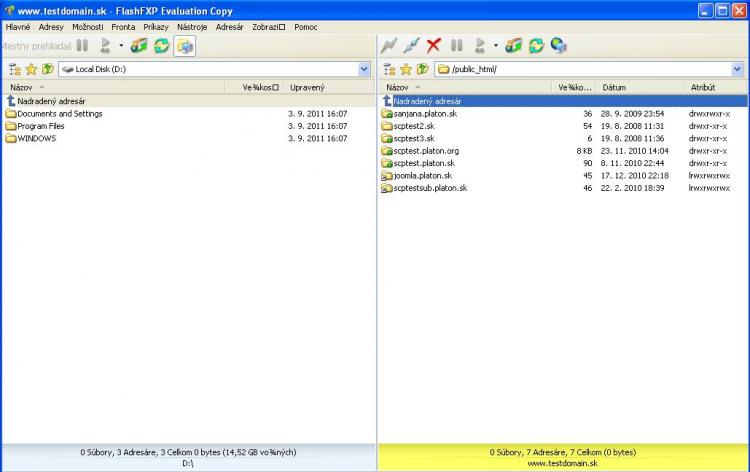Viewport: 750px width, 472px height.
Task: Open the folder tree icon beside /public_html/ path
Action: pyautogui.click(x=389, y=69)
